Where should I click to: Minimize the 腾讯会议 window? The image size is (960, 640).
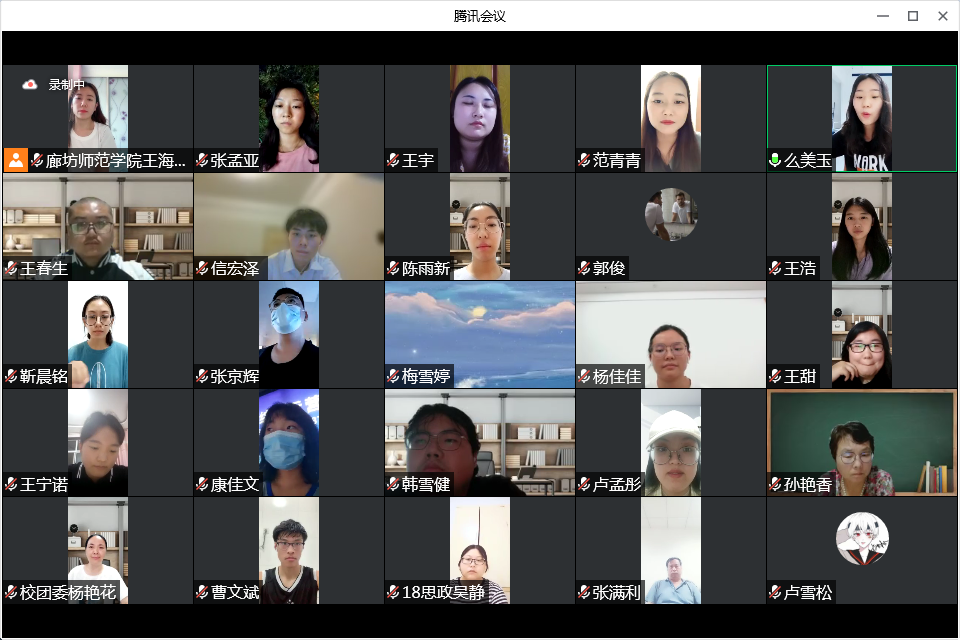pos(883,16)
